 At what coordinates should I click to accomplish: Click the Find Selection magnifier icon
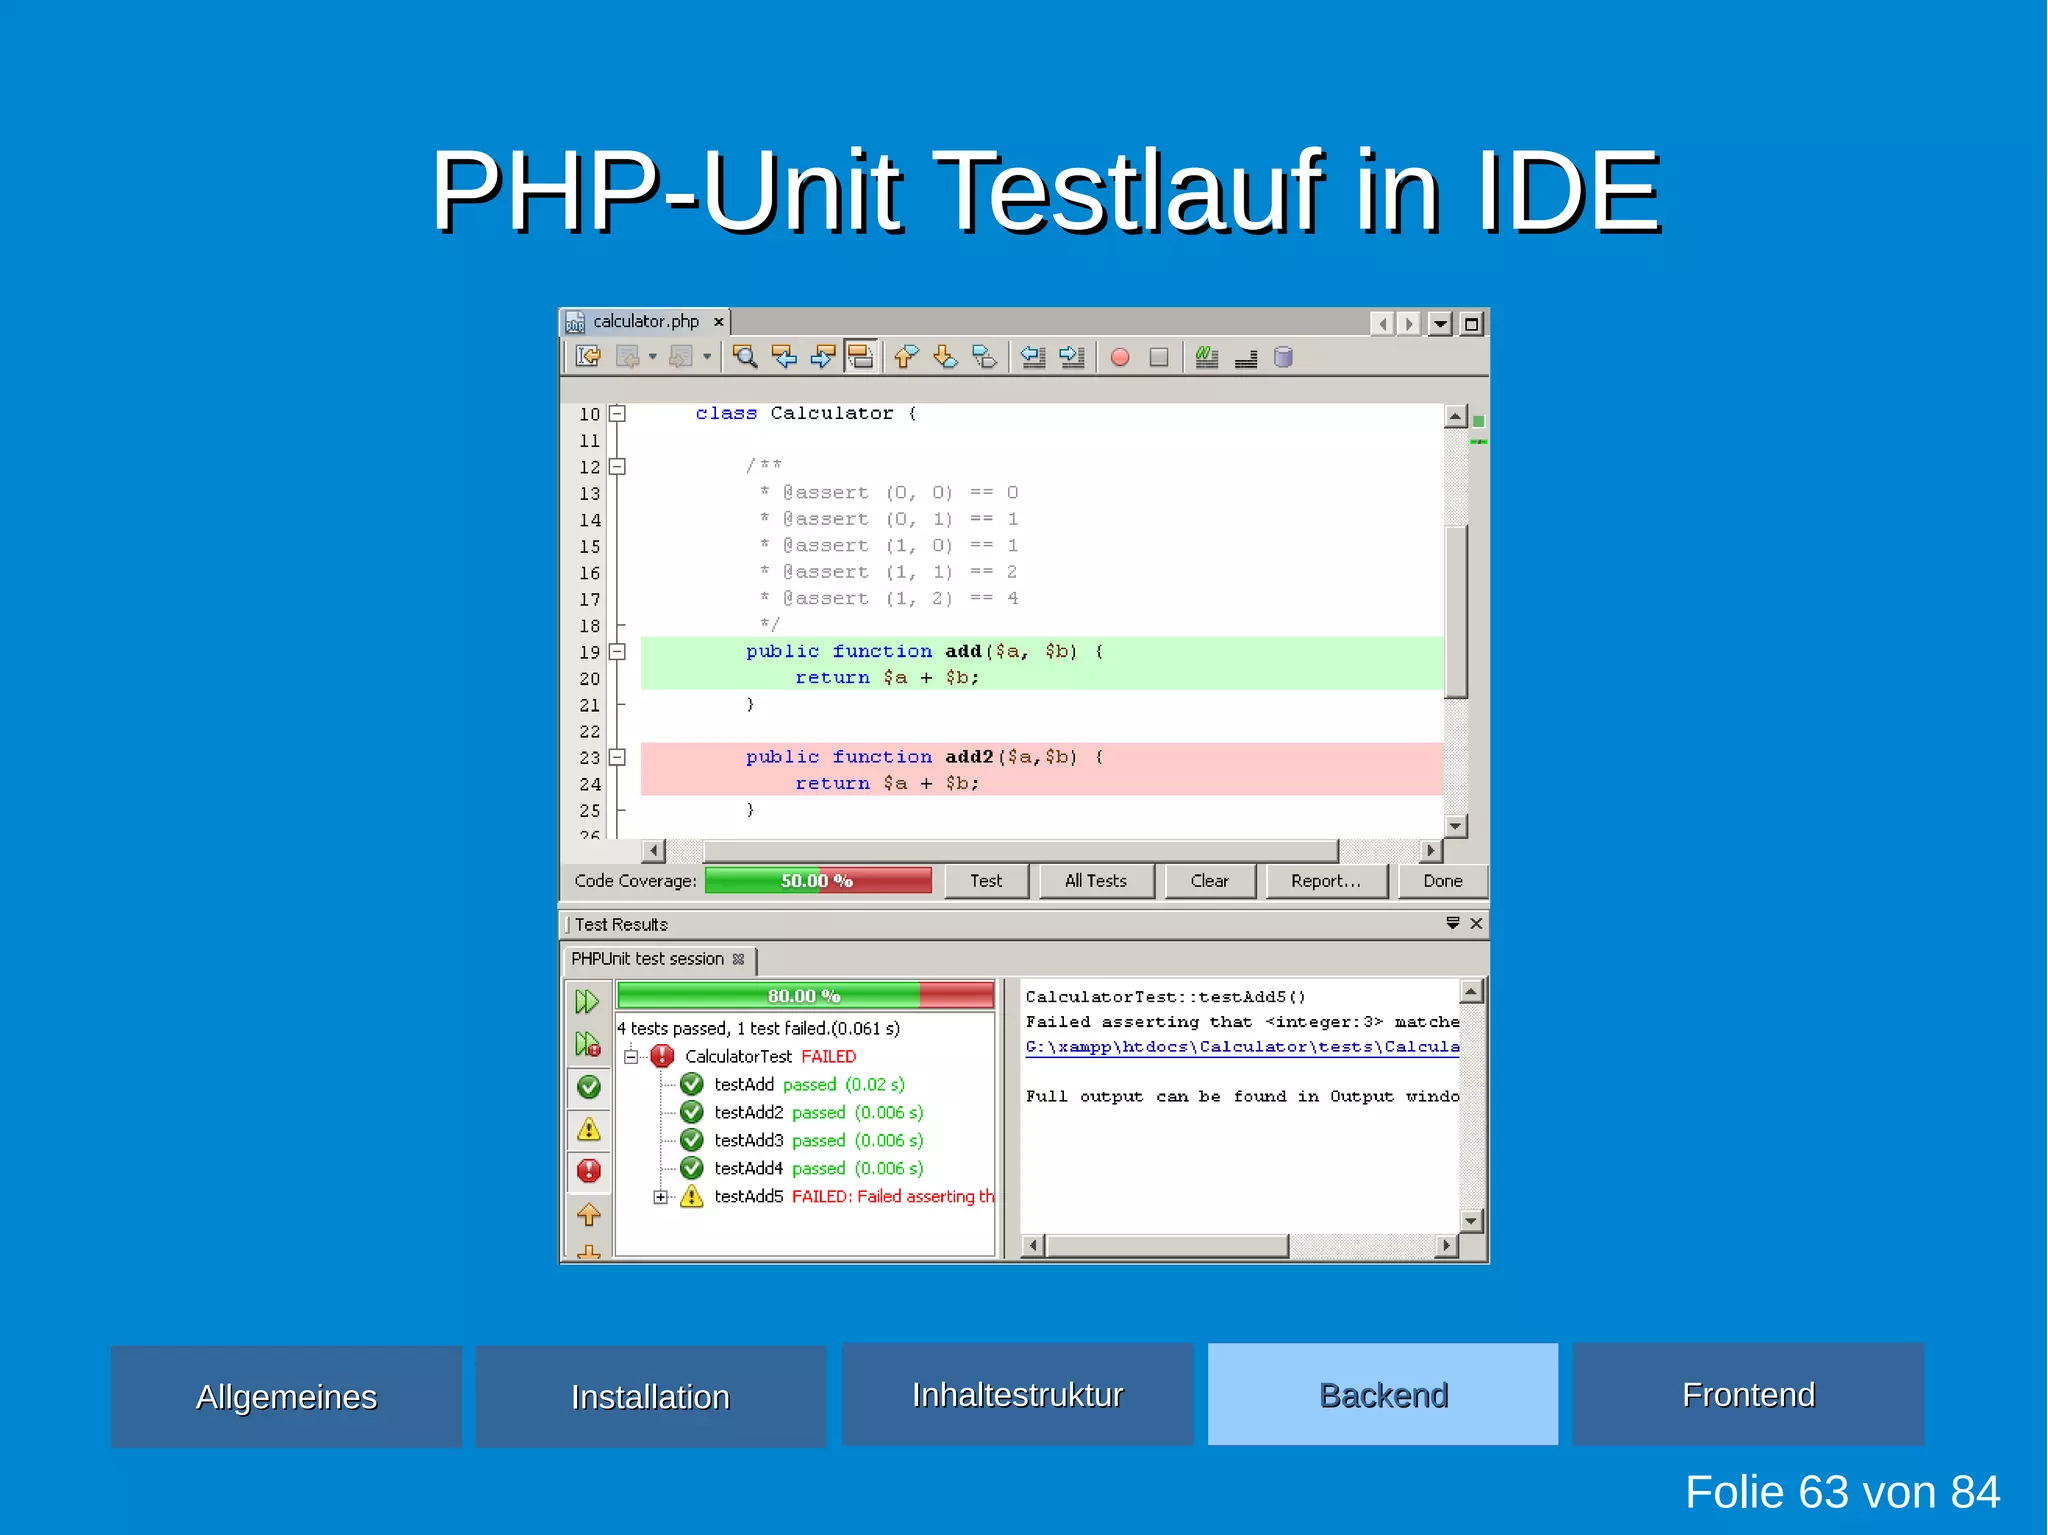coord(745,356)
